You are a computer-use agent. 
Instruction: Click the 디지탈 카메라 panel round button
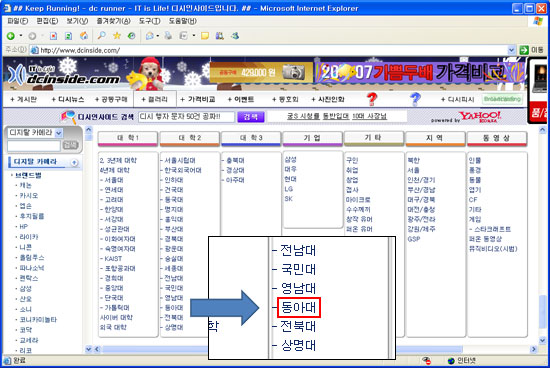(74, 162)
